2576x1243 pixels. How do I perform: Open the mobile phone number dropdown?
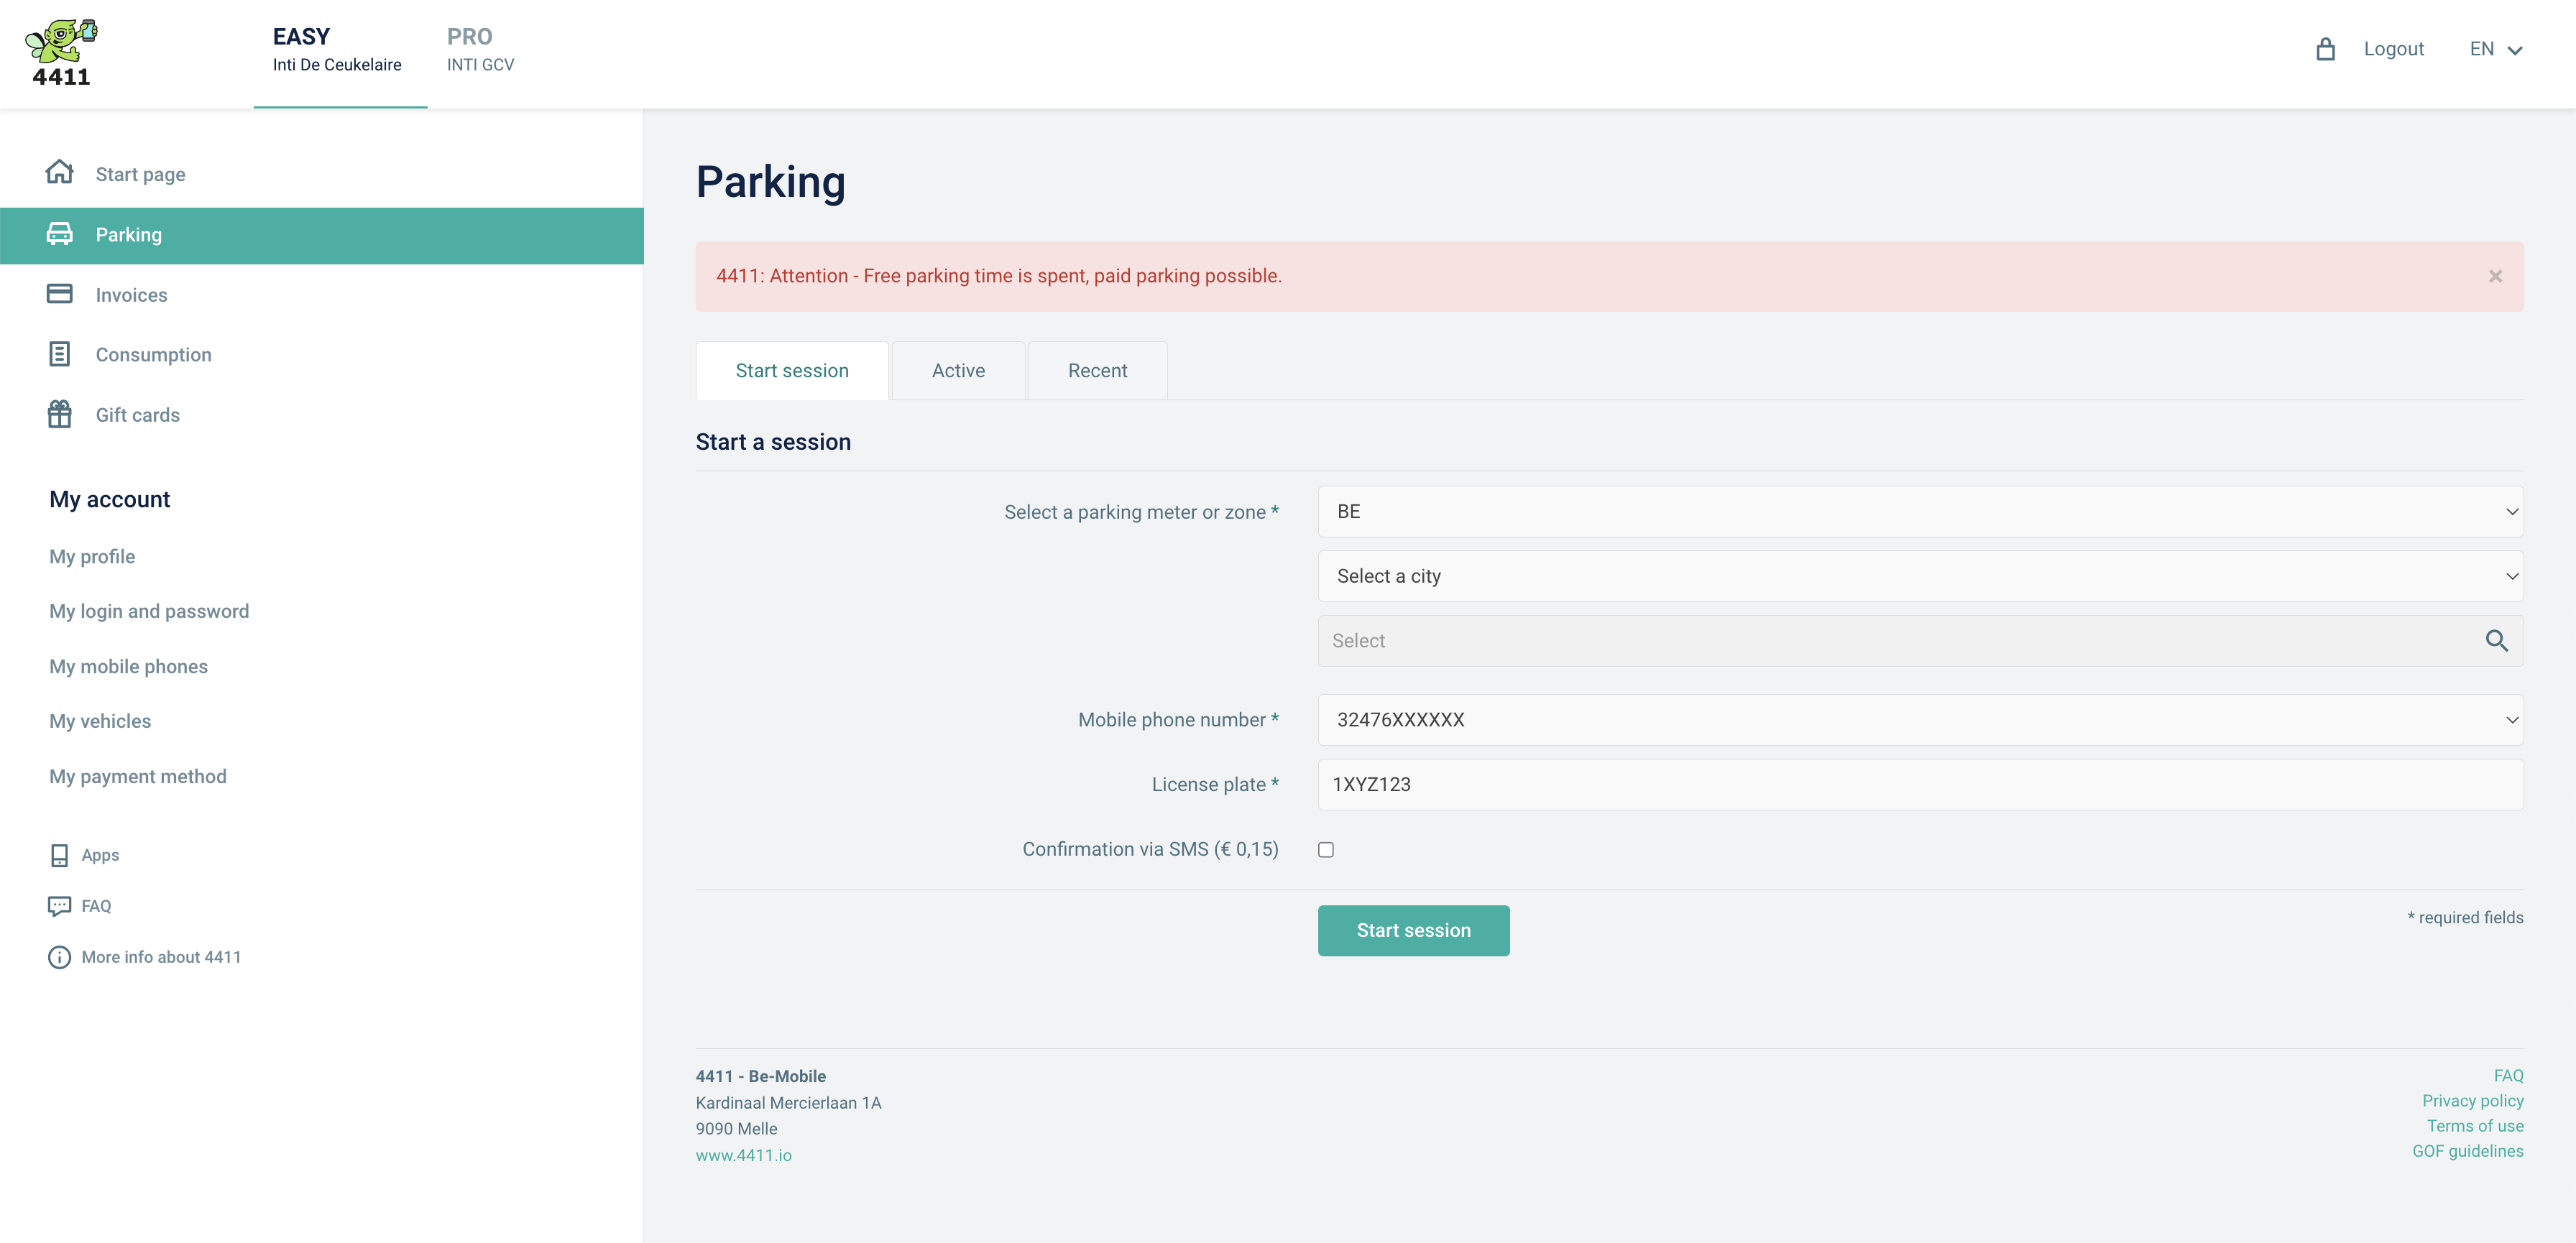[1920, 720]
